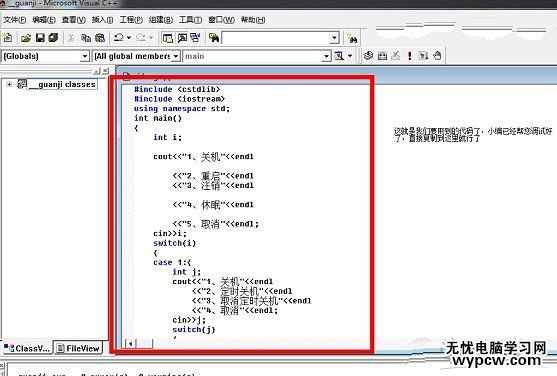The height and width of the screenshot is (376, 557).
Task: Open the Redo history dropdown arrow
Action: point(151,37)
